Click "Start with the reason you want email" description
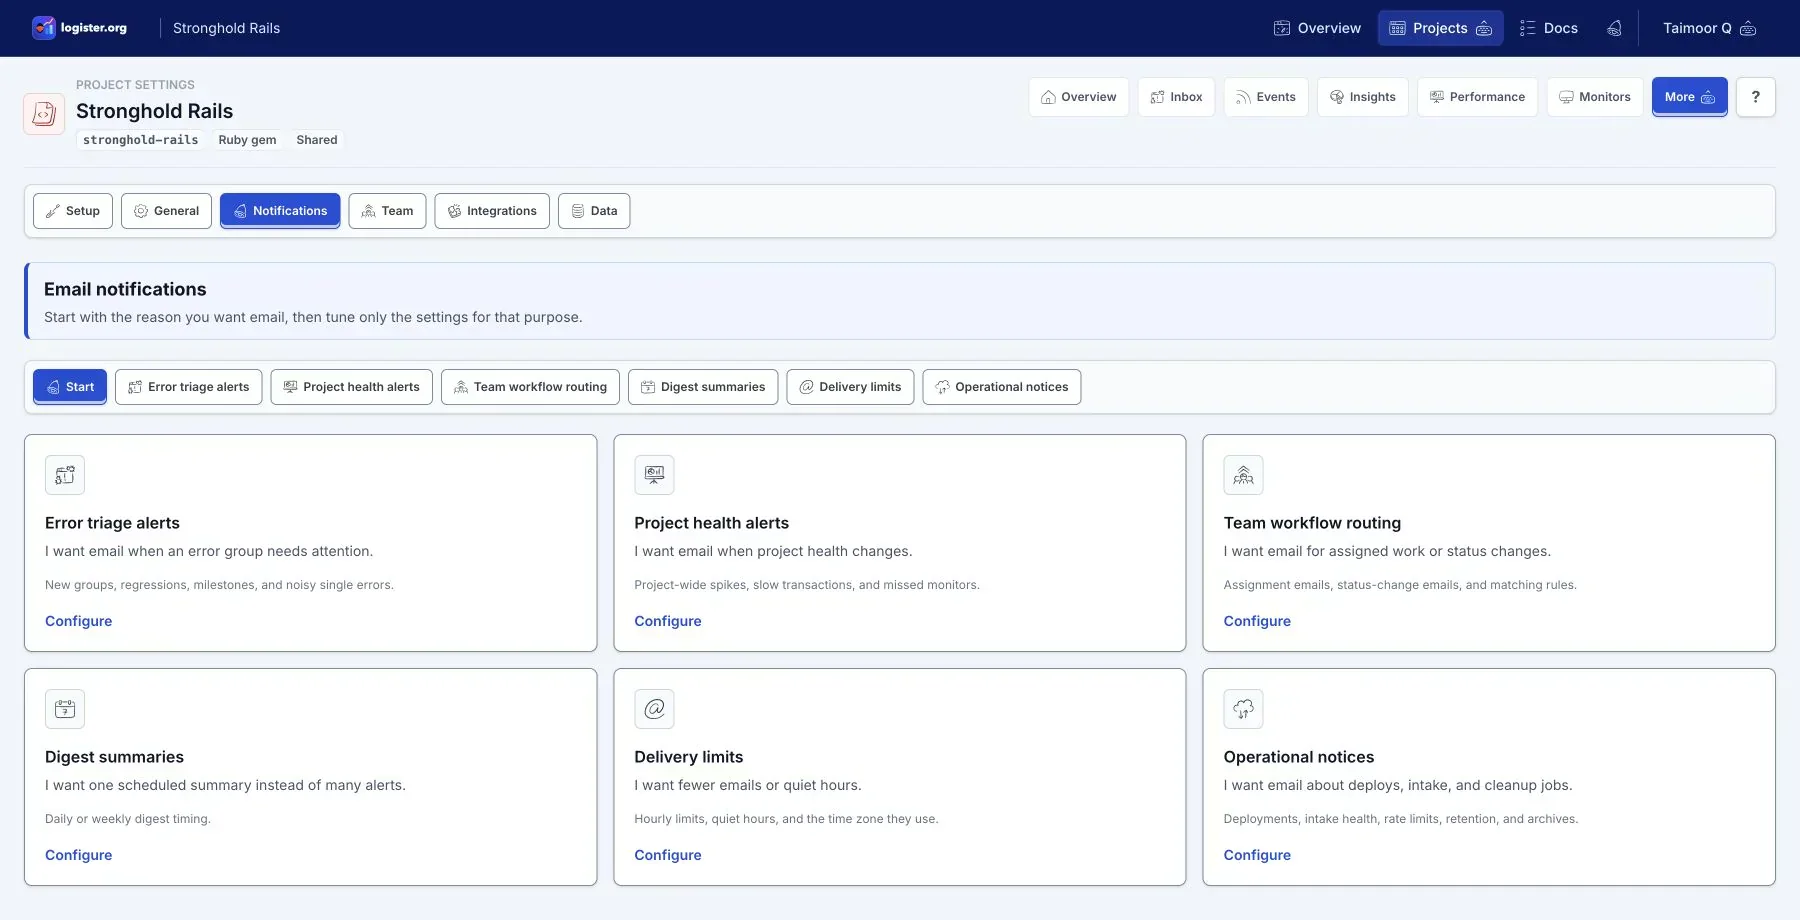Viewport: 1800px width, 920px height. click(x=313, y=317)
